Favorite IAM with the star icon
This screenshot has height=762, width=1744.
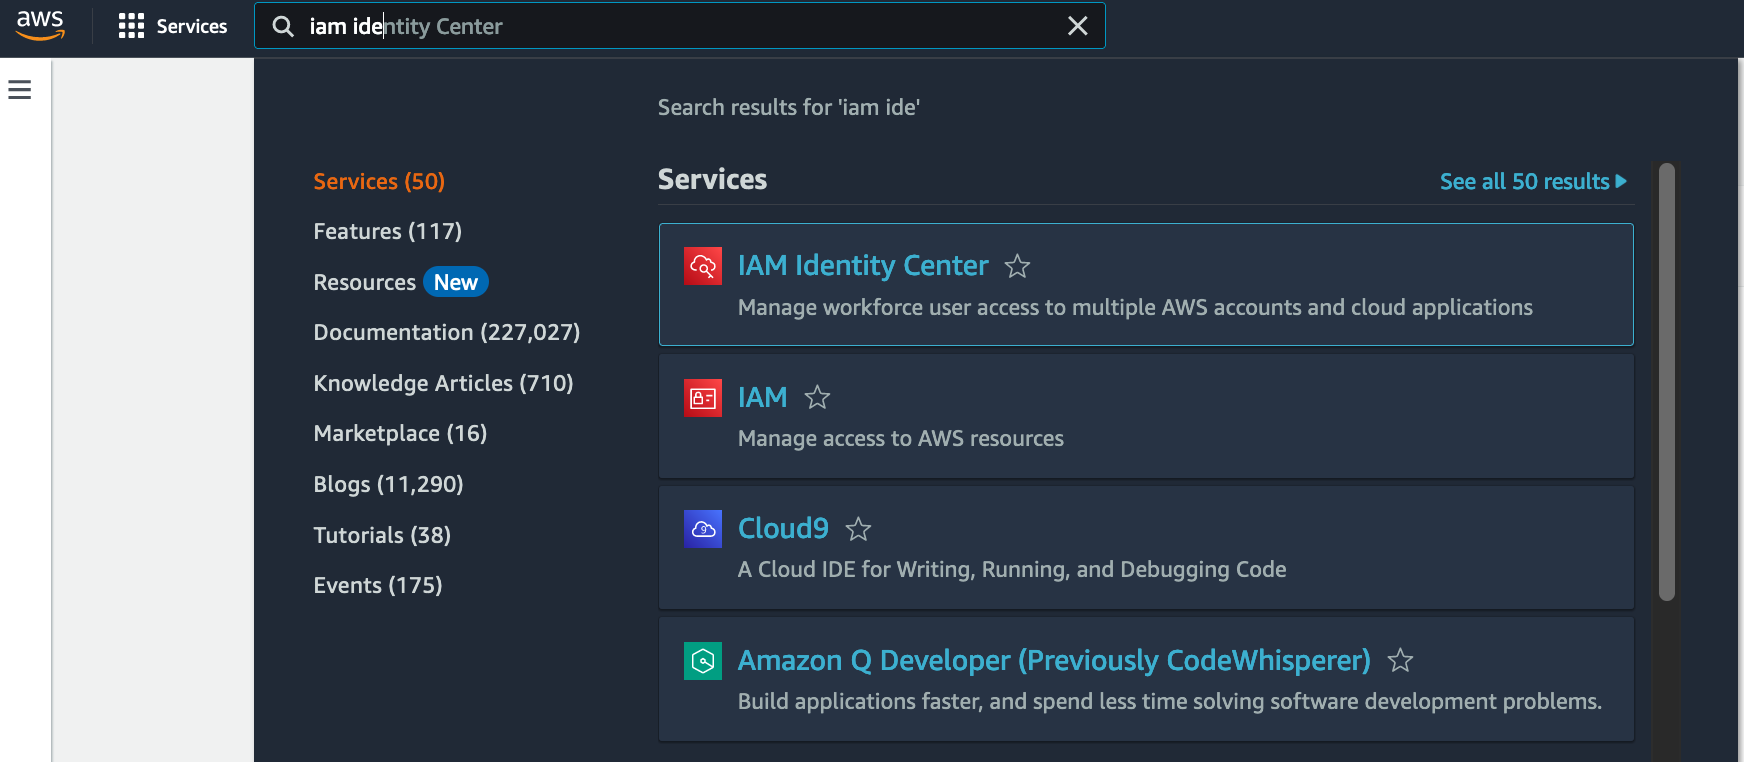click(x=817, y=398)
